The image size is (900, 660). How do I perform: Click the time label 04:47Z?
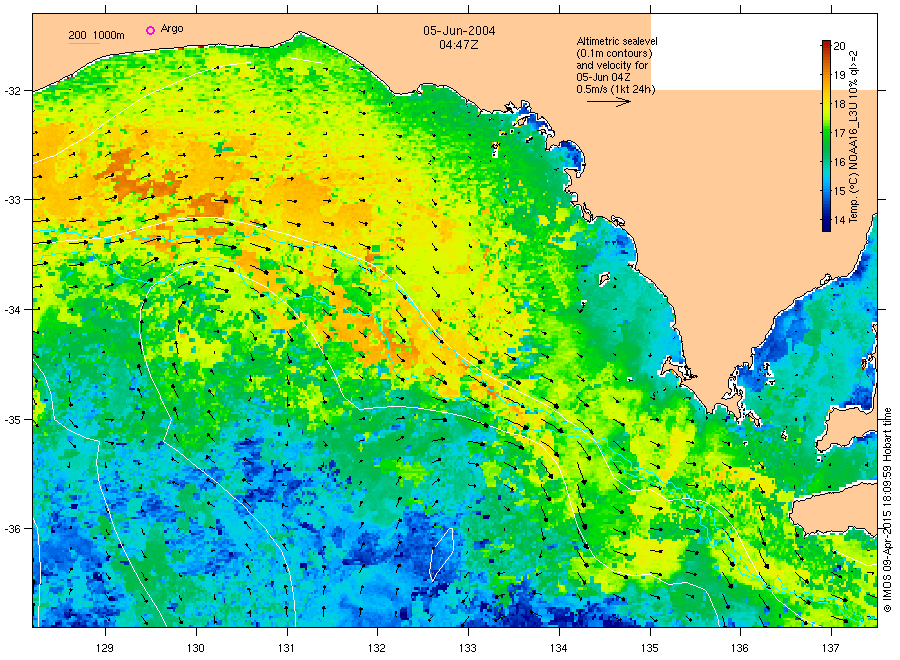pyautogui.click(x=459, y=45)
